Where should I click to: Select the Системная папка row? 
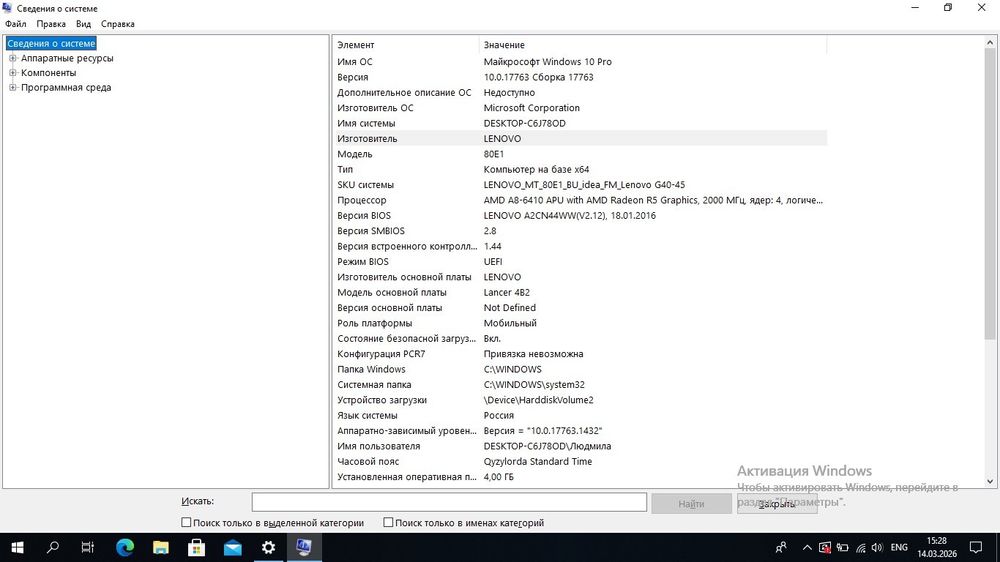(580, 385)
